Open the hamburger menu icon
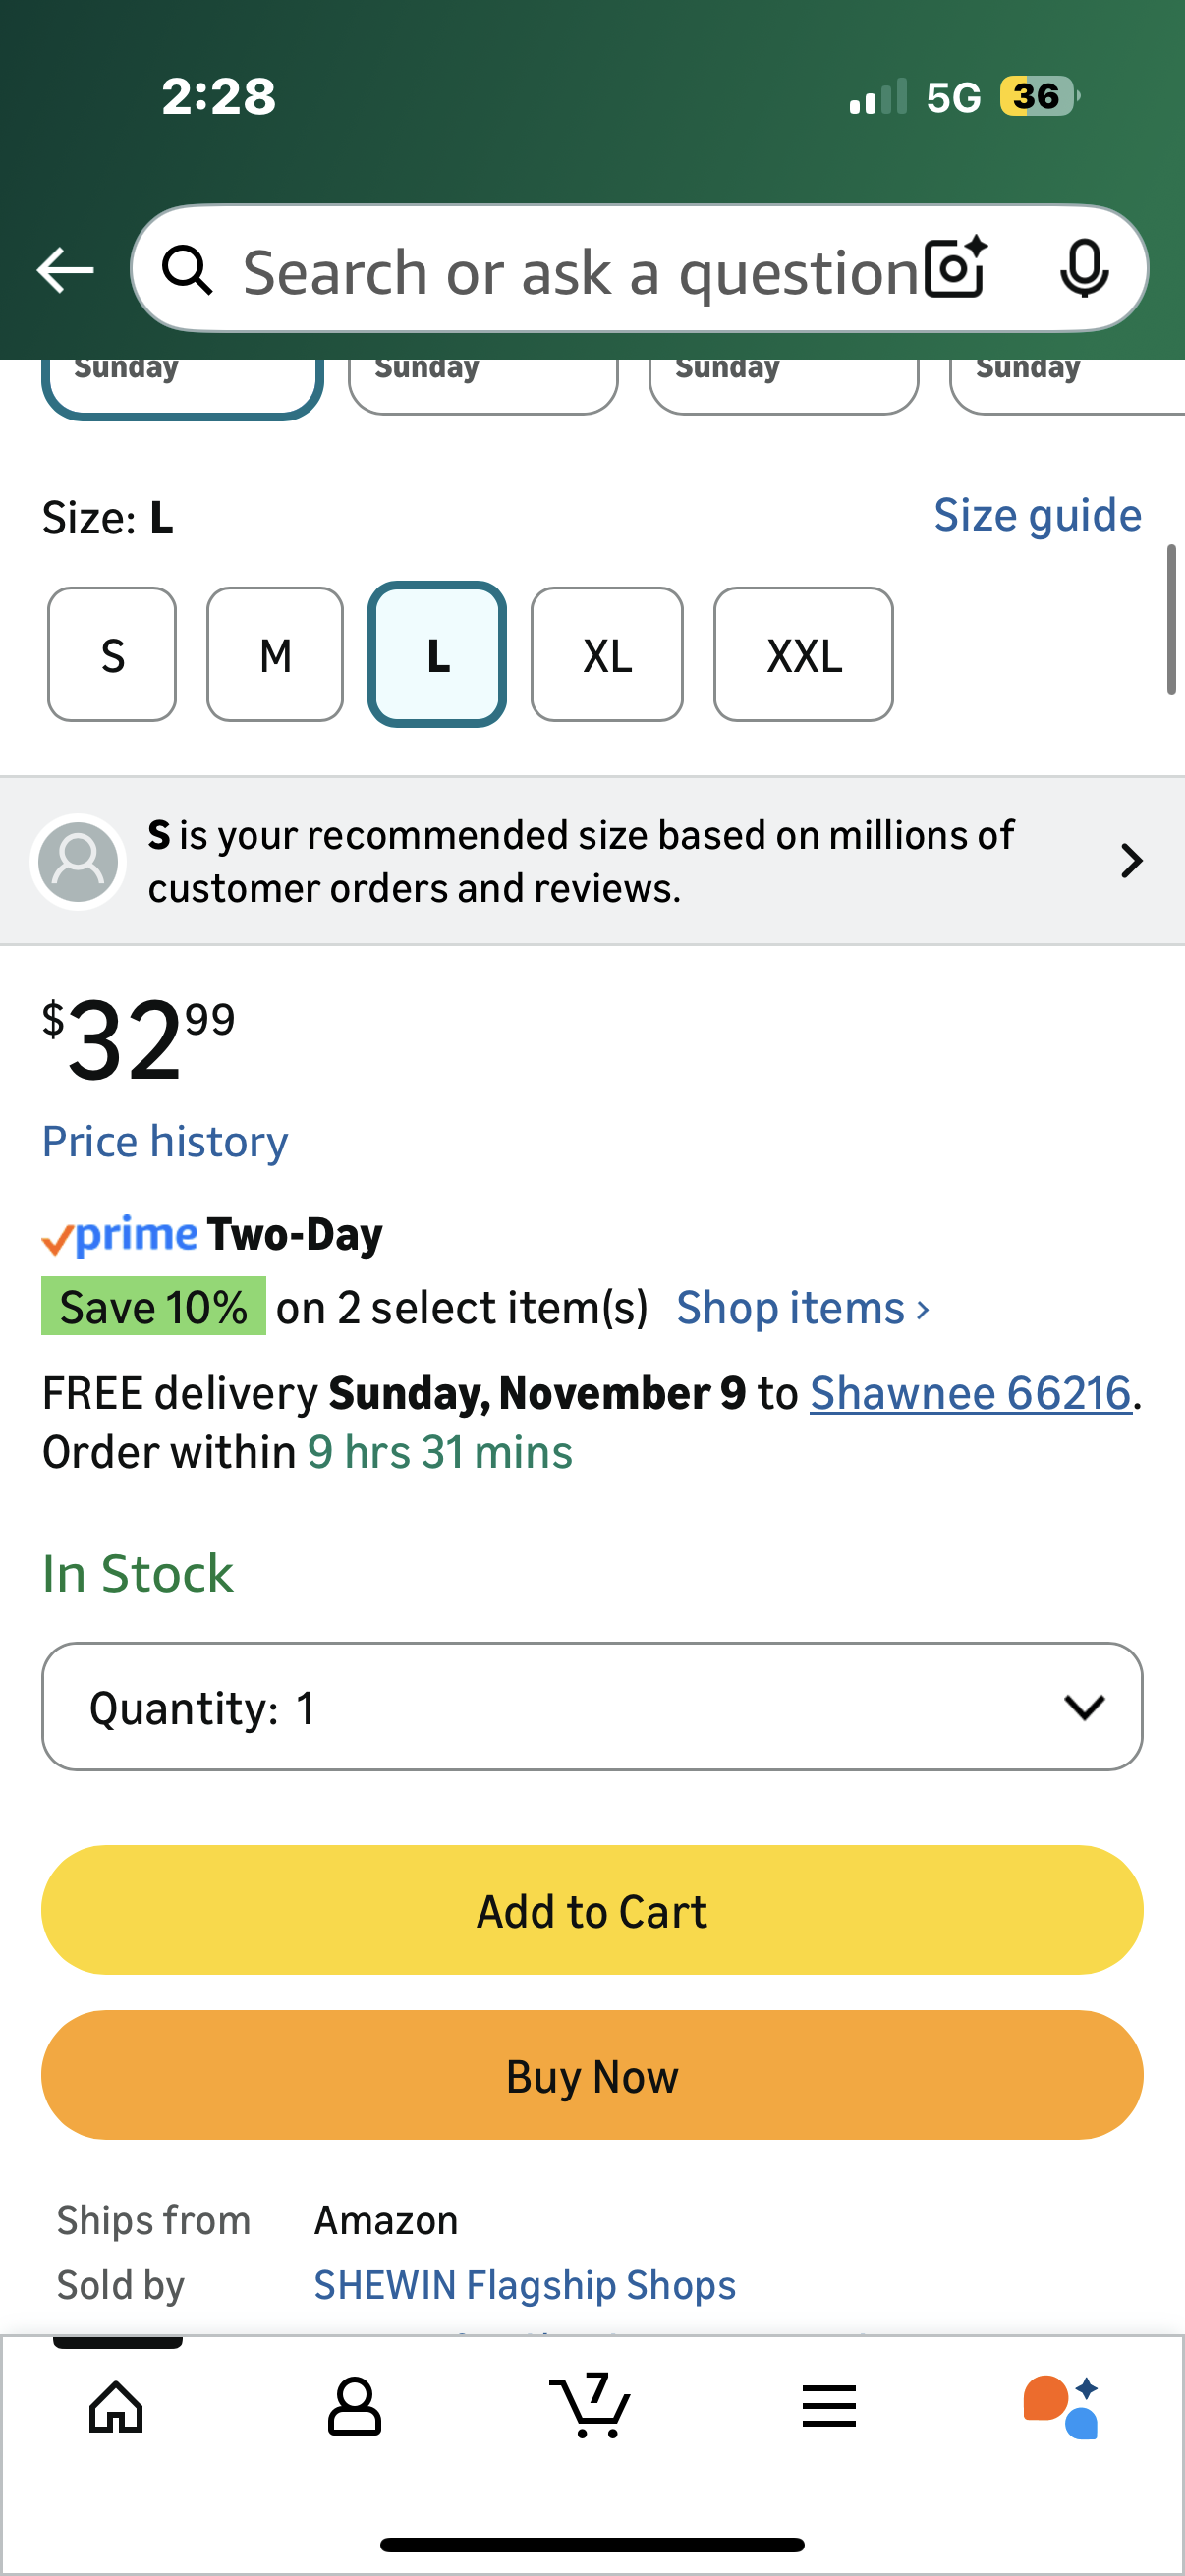The width and height of the screenshot is (1185, 2576). coord(829,2406)
